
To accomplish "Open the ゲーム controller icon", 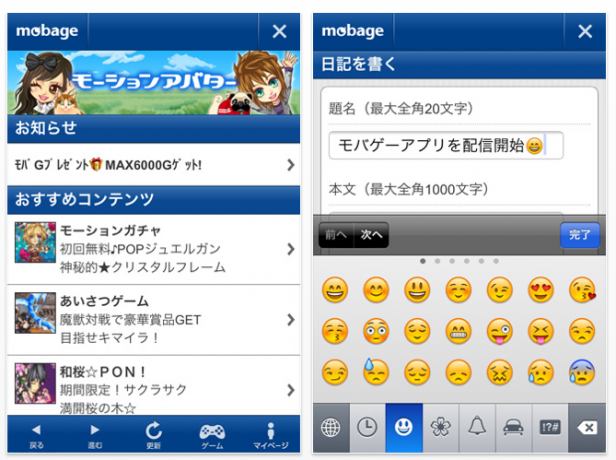I will [212, 431].
